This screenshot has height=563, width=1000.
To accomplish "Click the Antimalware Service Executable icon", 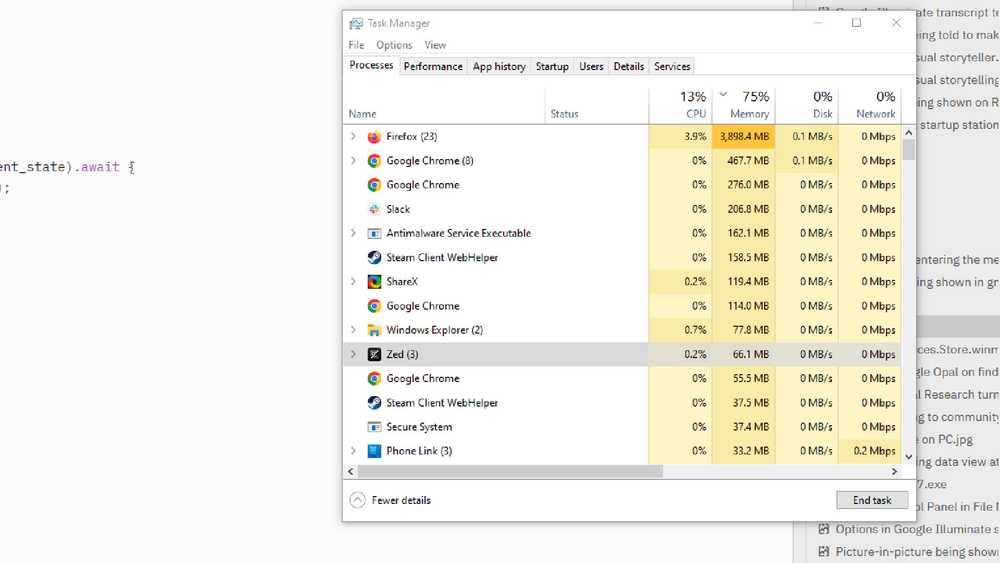I will [x=374, y=233].
